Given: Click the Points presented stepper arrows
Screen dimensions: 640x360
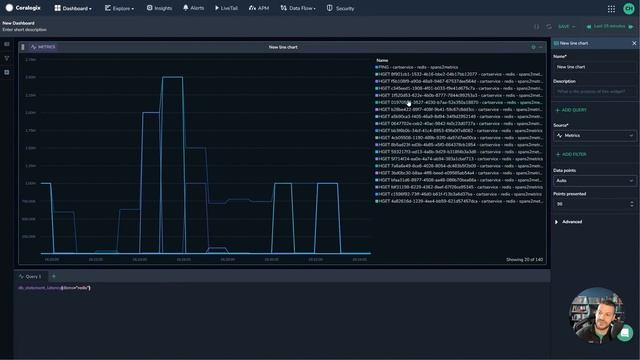Looking at the screenshot, I should [632, 204].
